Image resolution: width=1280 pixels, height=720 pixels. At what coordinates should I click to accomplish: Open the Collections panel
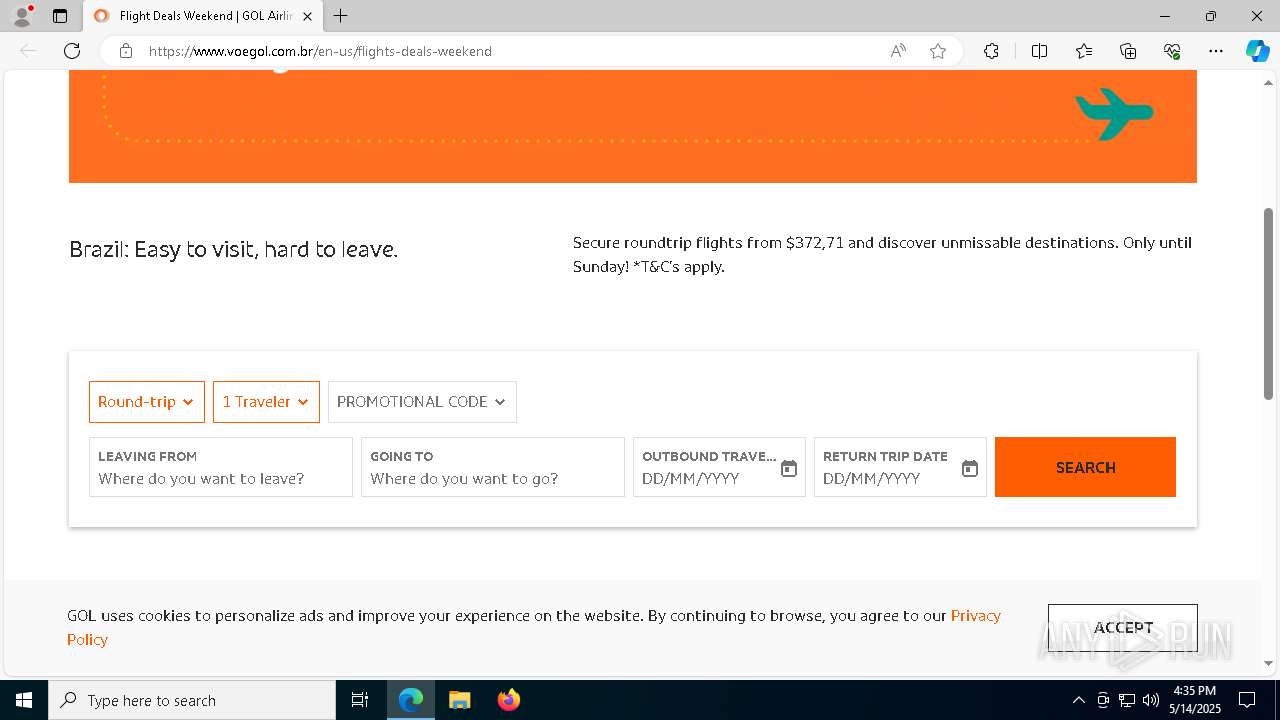click(1128, 51)
